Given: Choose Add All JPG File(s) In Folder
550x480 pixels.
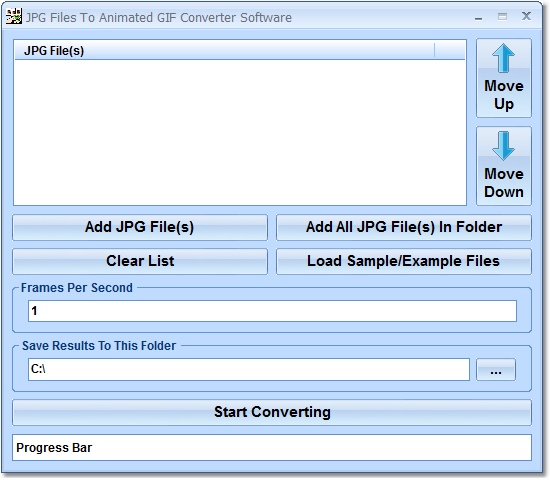Looking at the screenshot, I should click(x=404, y=227).
